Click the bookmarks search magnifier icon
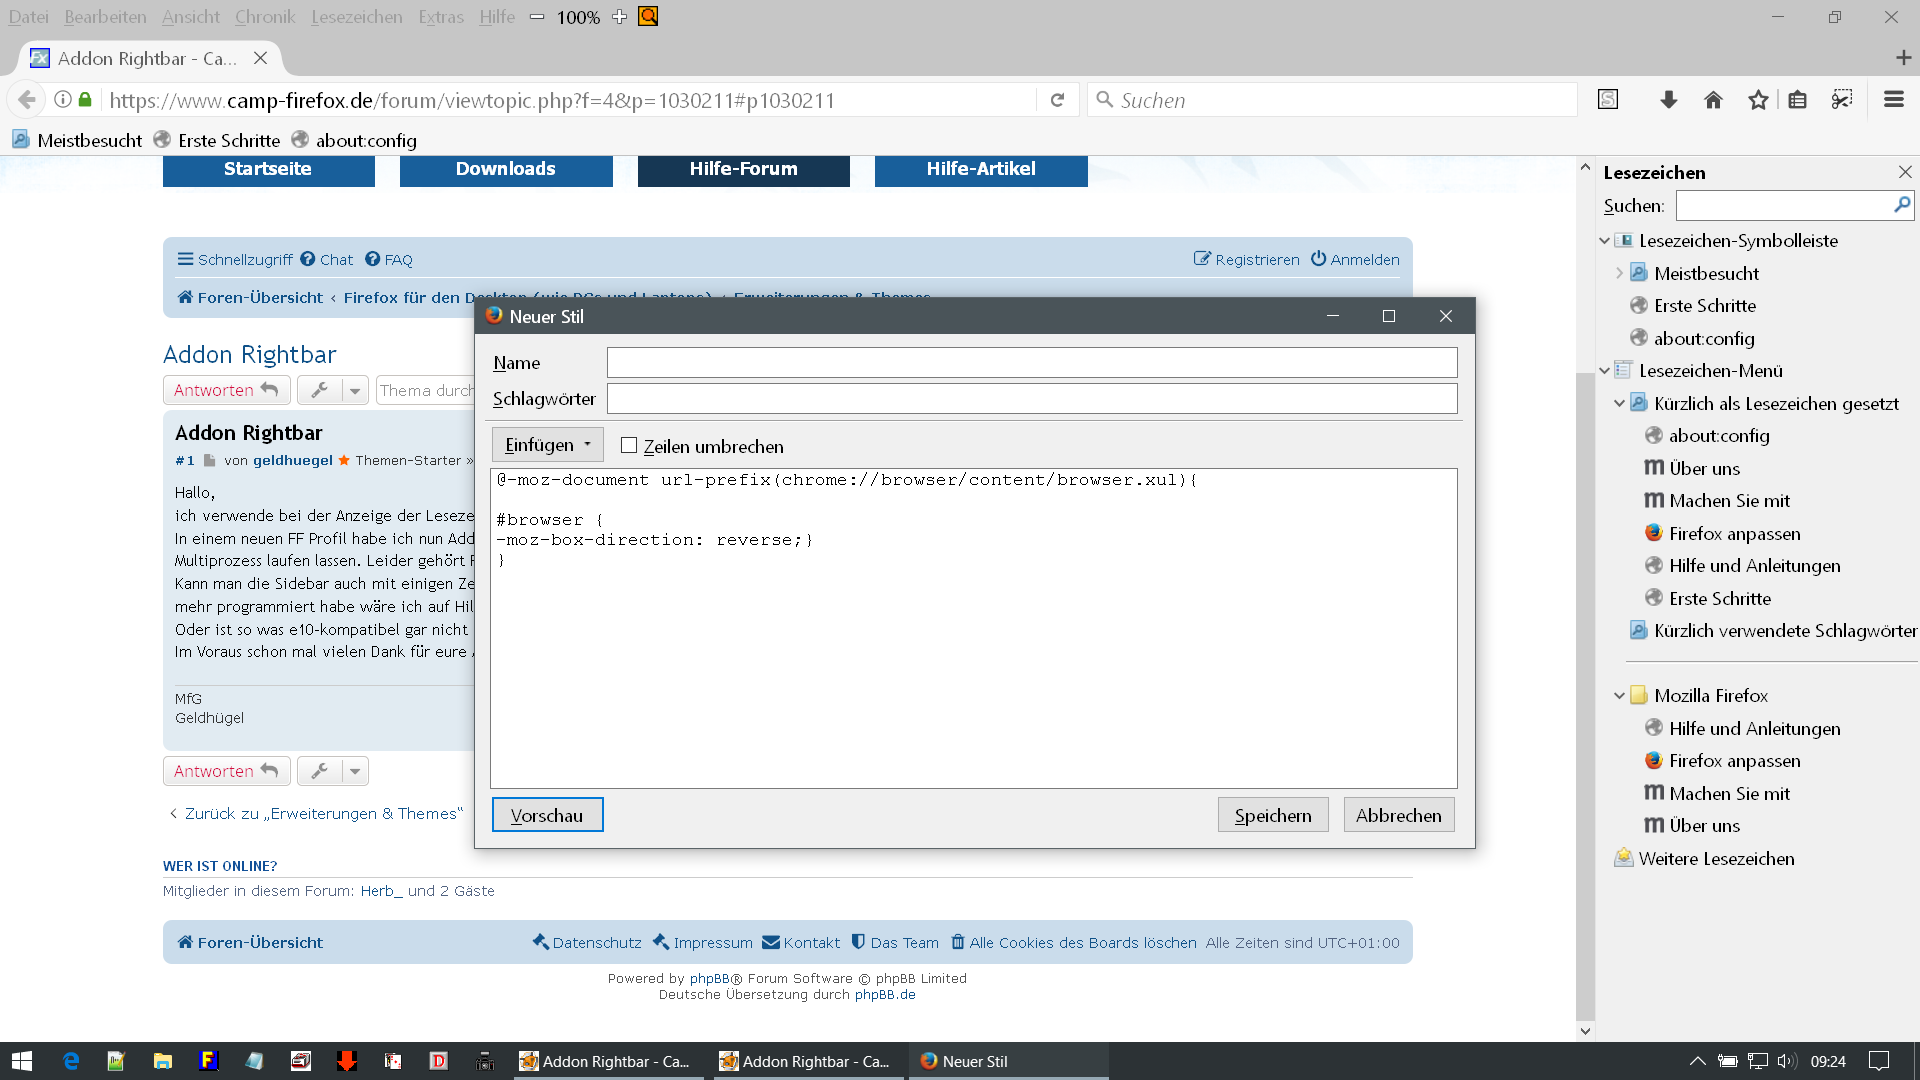The width and height of the screenshot is (1920, 1080). click(x=1901, y=205)
